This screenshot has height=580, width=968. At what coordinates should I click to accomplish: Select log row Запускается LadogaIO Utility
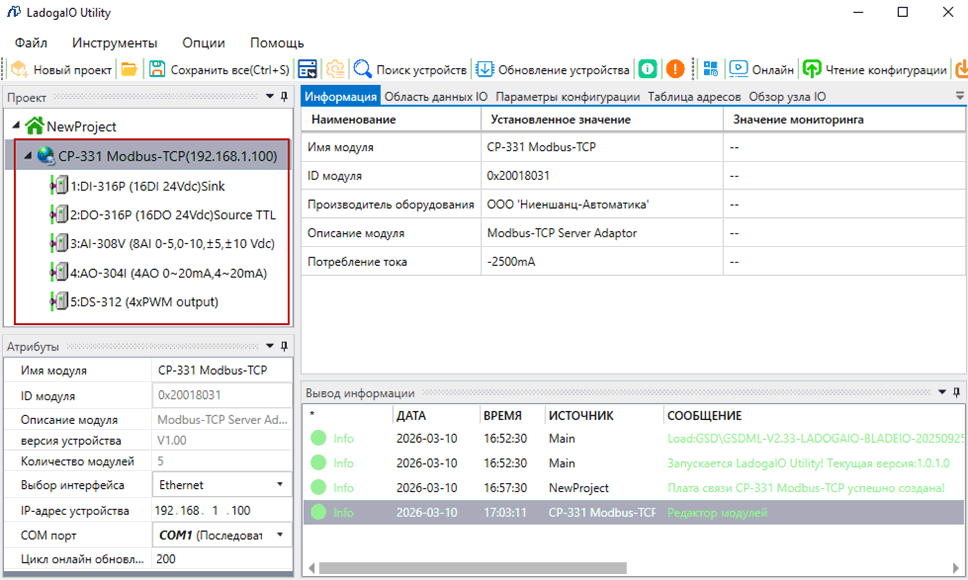point(633,463)
